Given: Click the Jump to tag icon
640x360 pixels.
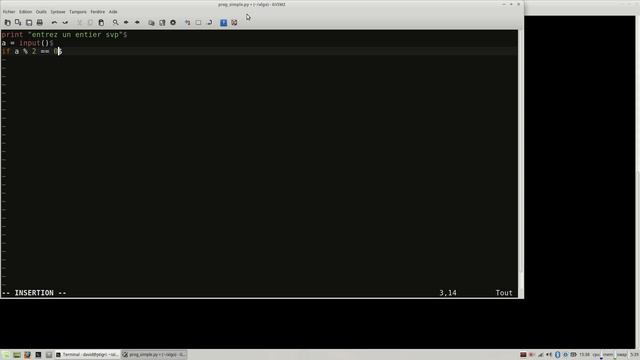Looking at the screenshot, I should 209,22.
